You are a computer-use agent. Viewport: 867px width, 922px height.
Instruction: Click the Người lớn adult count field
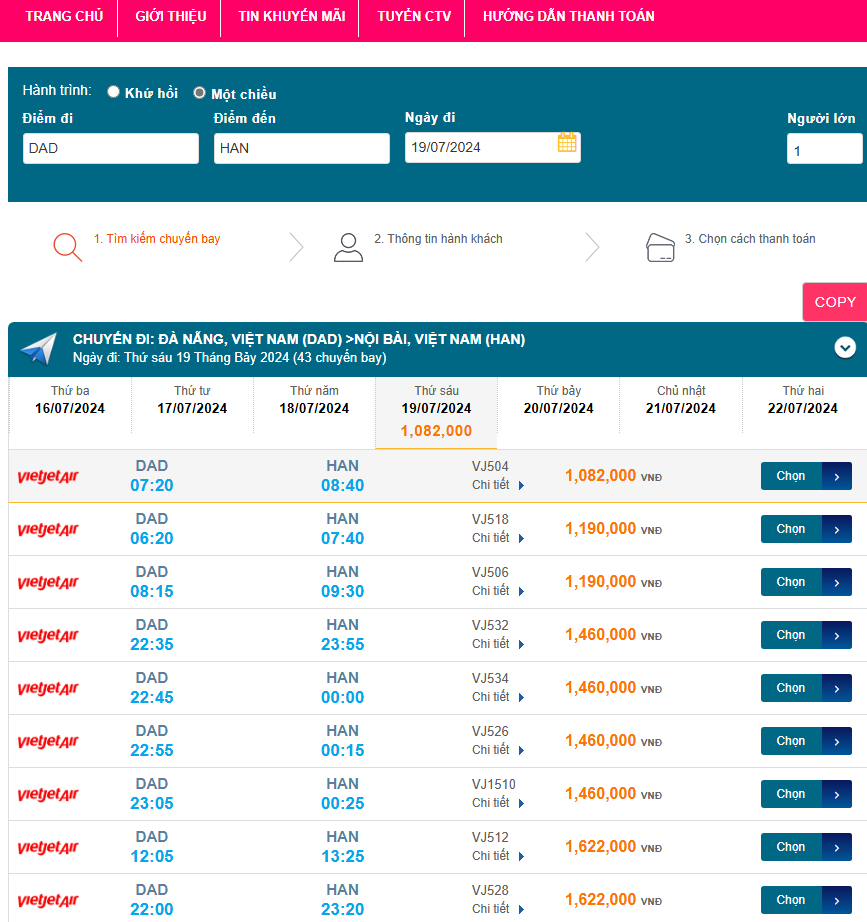click(823, 149)
